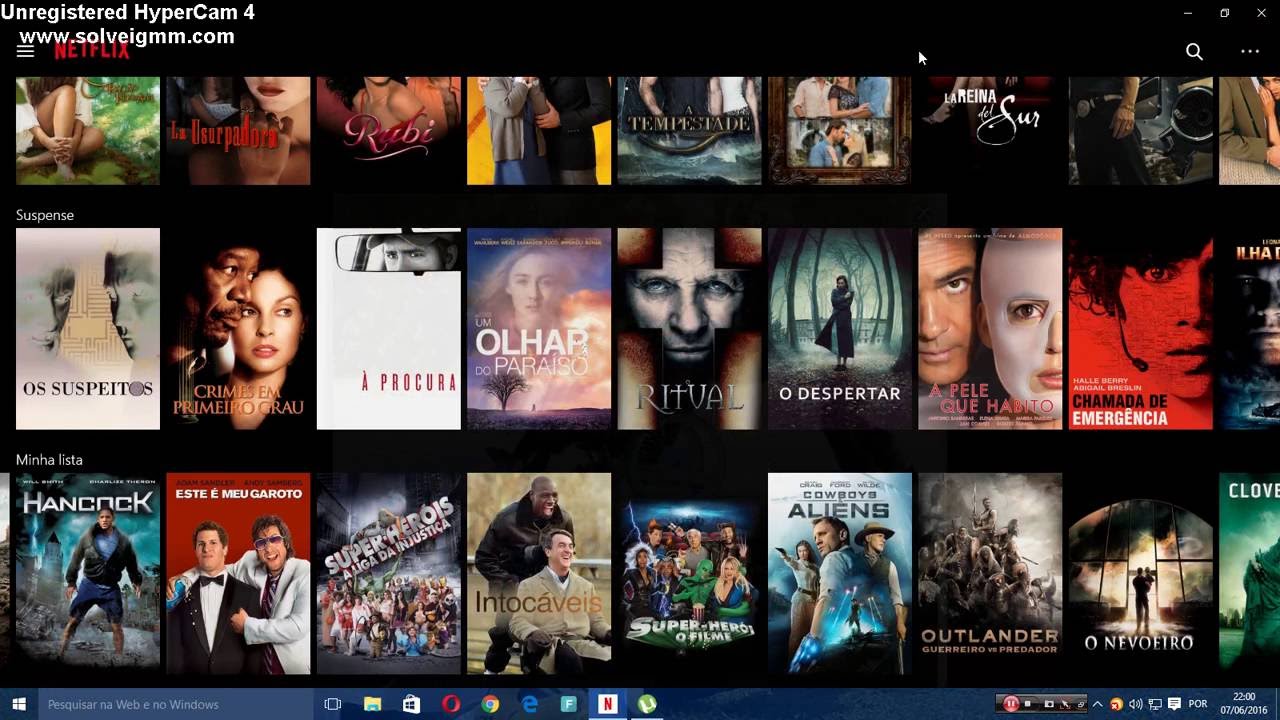
Task: Open the volume control in tray
Action: [x=1135, y=704]
